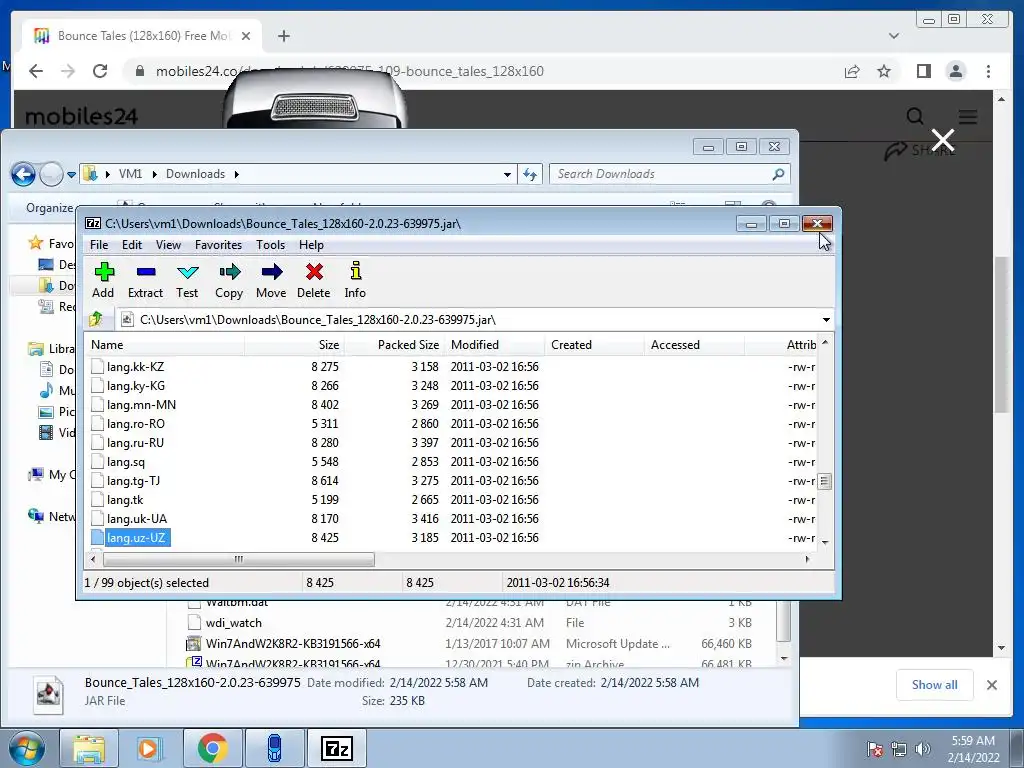1024x768 pixels.
Task: Bookmark this page with star icon
Action: pos(884,71)
